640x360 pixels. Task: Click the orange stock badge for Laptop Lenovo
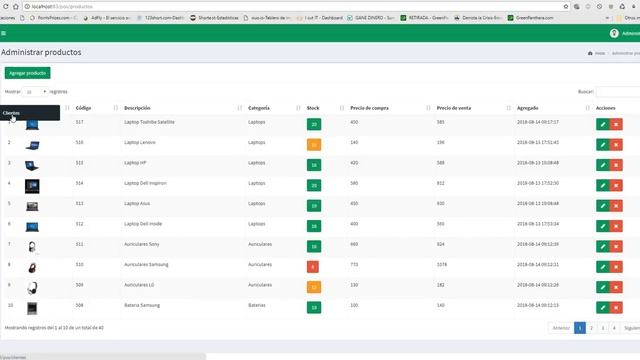tap(314, 144)
